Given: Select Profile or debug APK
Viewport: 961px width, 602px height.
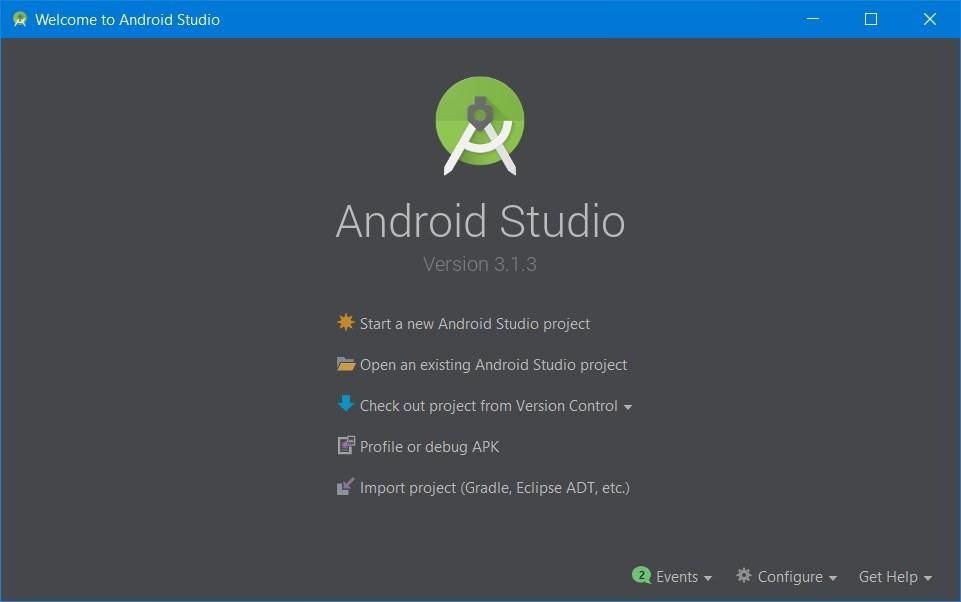Looking at the screenshot, I should [430, 447].
